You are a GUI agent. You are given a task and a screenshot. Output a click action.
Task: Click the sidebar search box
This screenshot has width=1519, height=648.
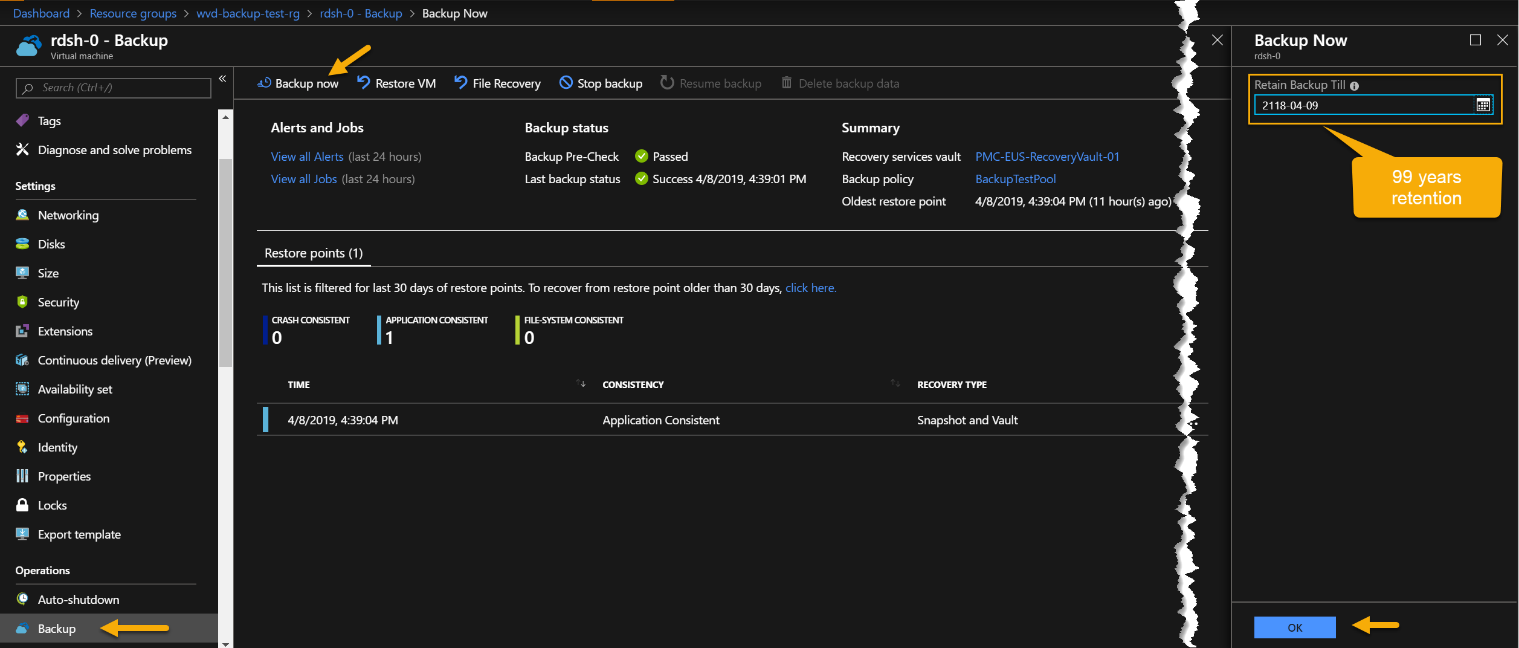[113, 88]
